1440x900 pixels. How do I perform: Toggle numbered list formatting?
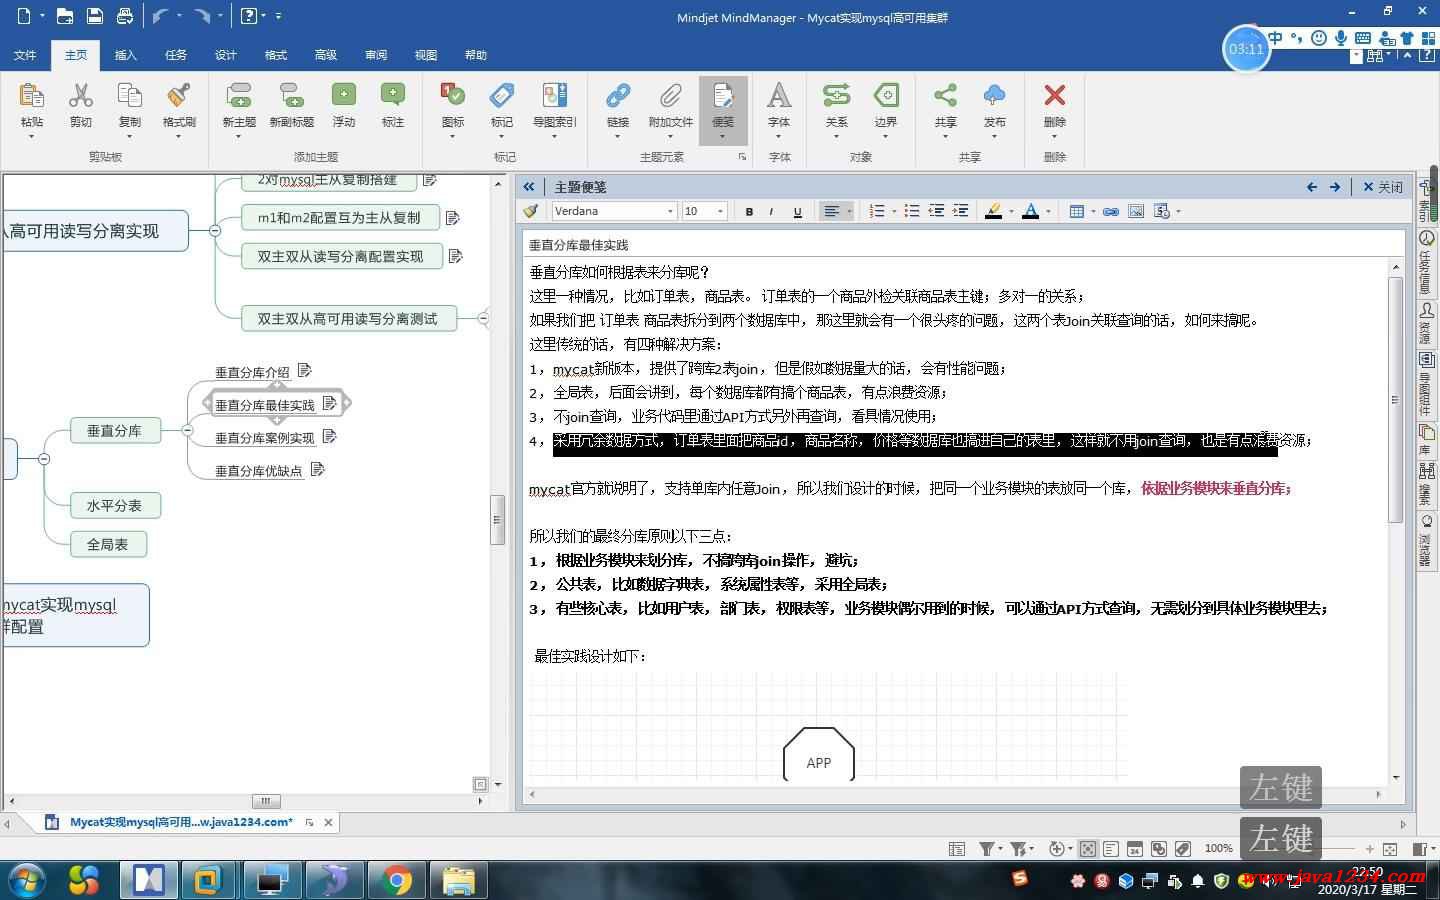(877, 211)
